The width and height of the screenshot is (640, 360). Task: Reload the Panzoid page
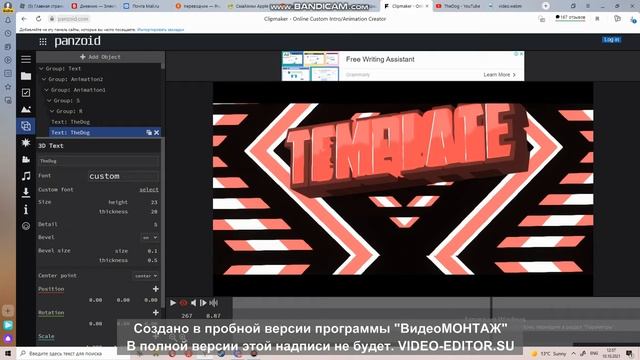(x=38, y=19)
